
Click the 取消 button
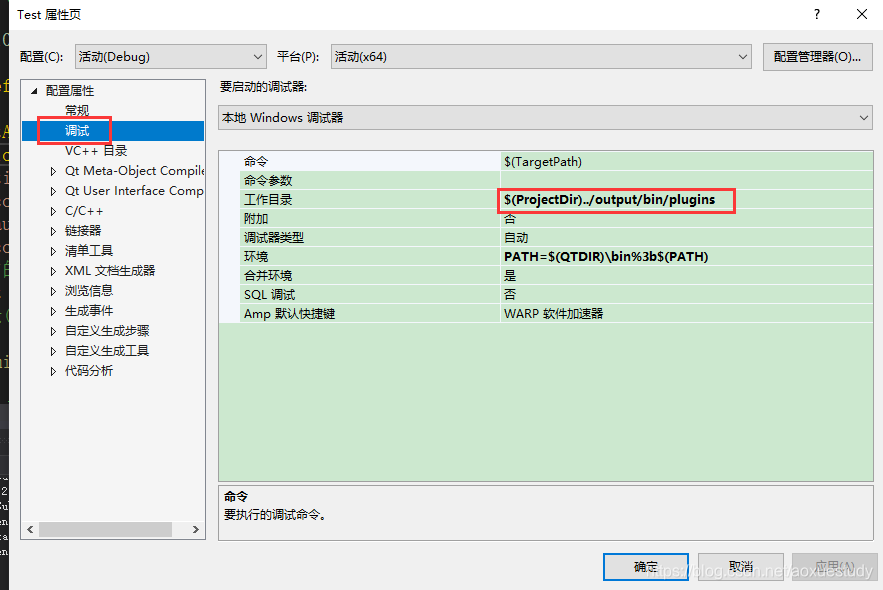(x=740, y=566)
